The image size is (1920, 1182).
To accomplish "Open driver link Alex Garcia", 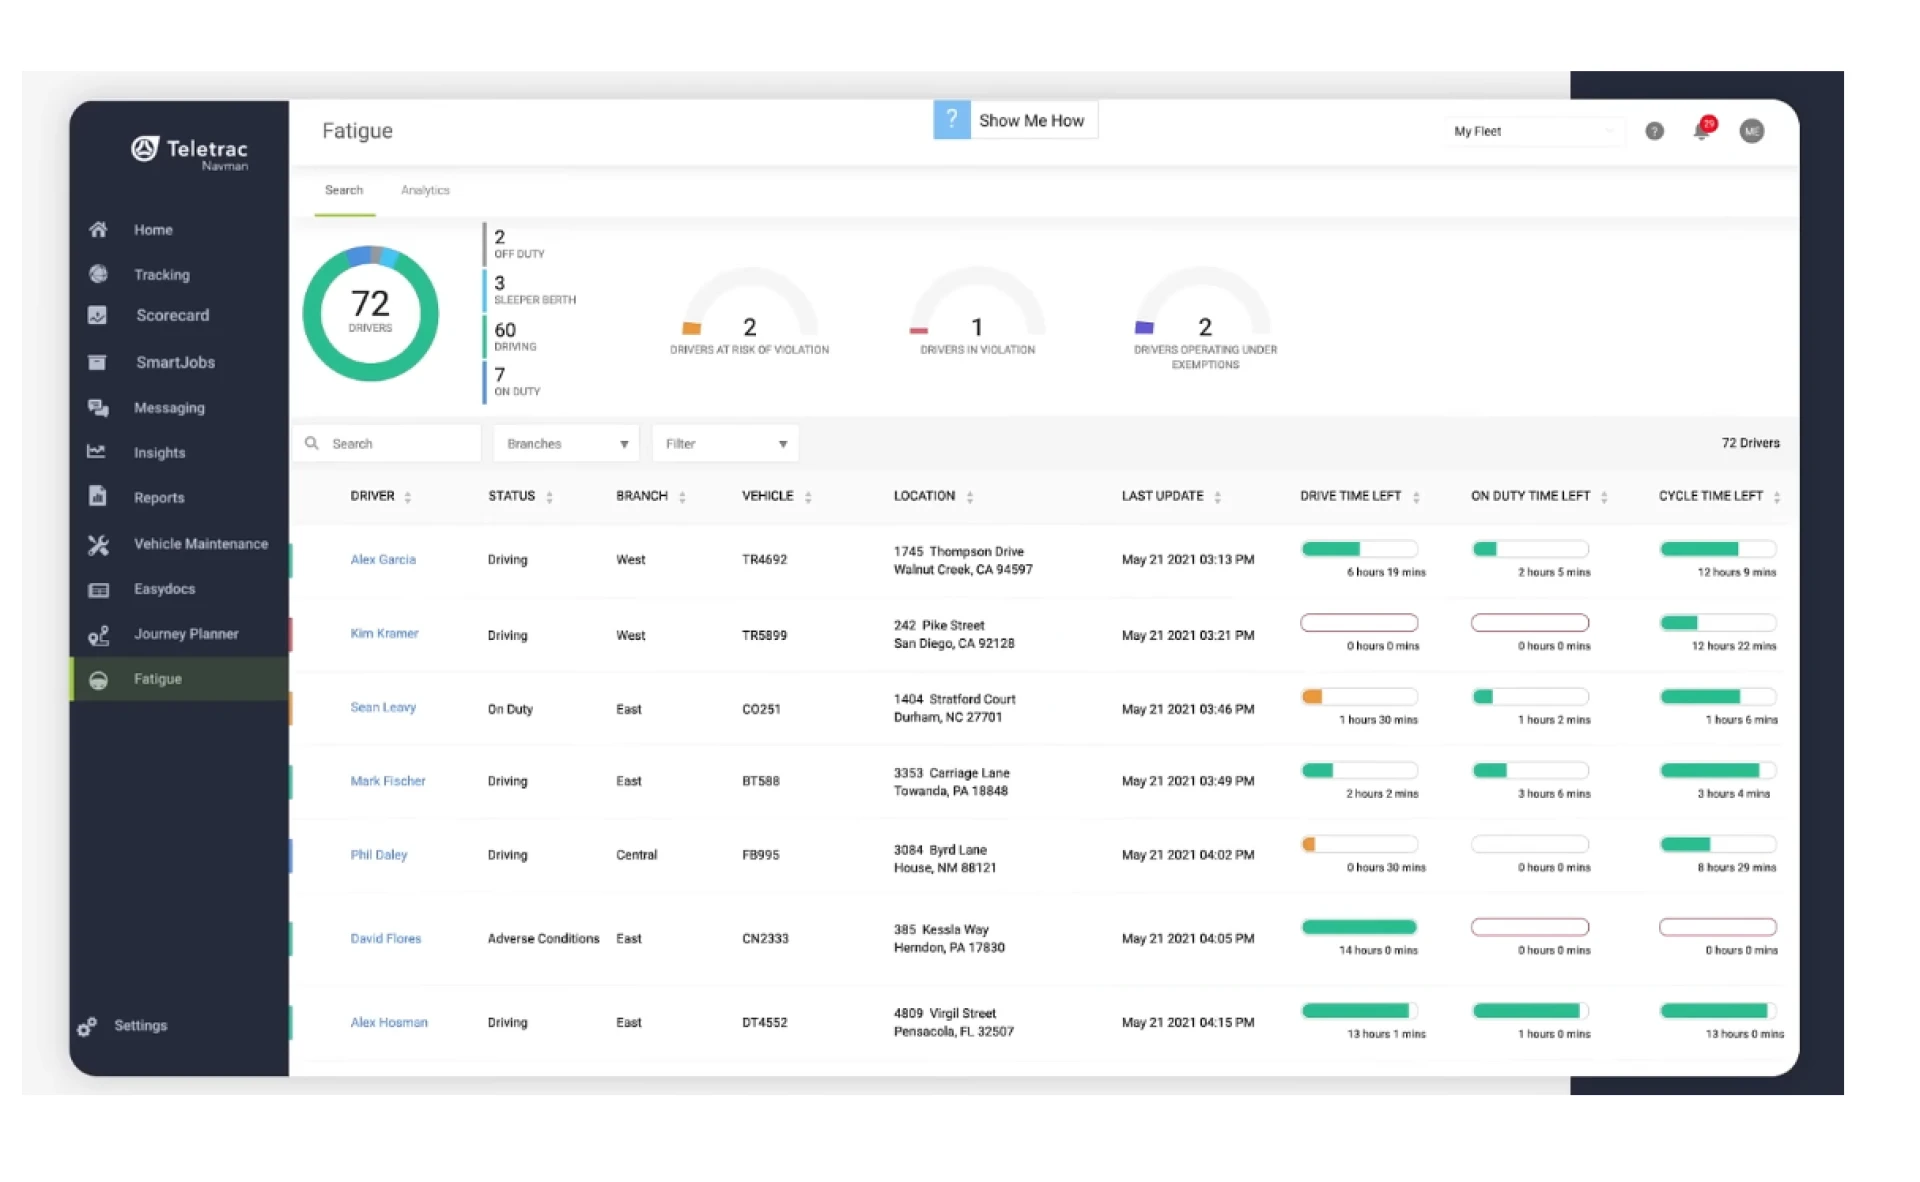I will pos(383,560).
